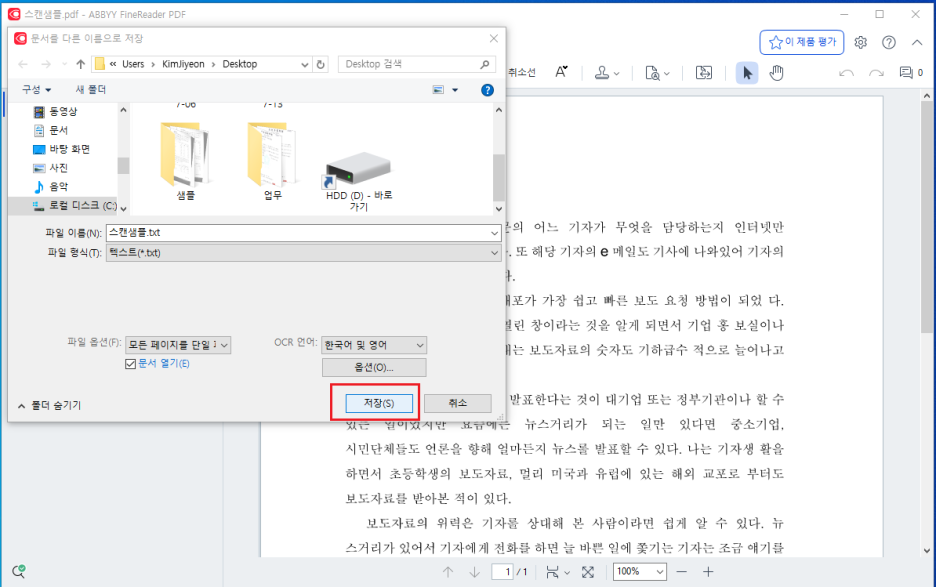Click the search status icon at bottom left
The width and height of the screenshot is (936, 587).
coord(19,571)
